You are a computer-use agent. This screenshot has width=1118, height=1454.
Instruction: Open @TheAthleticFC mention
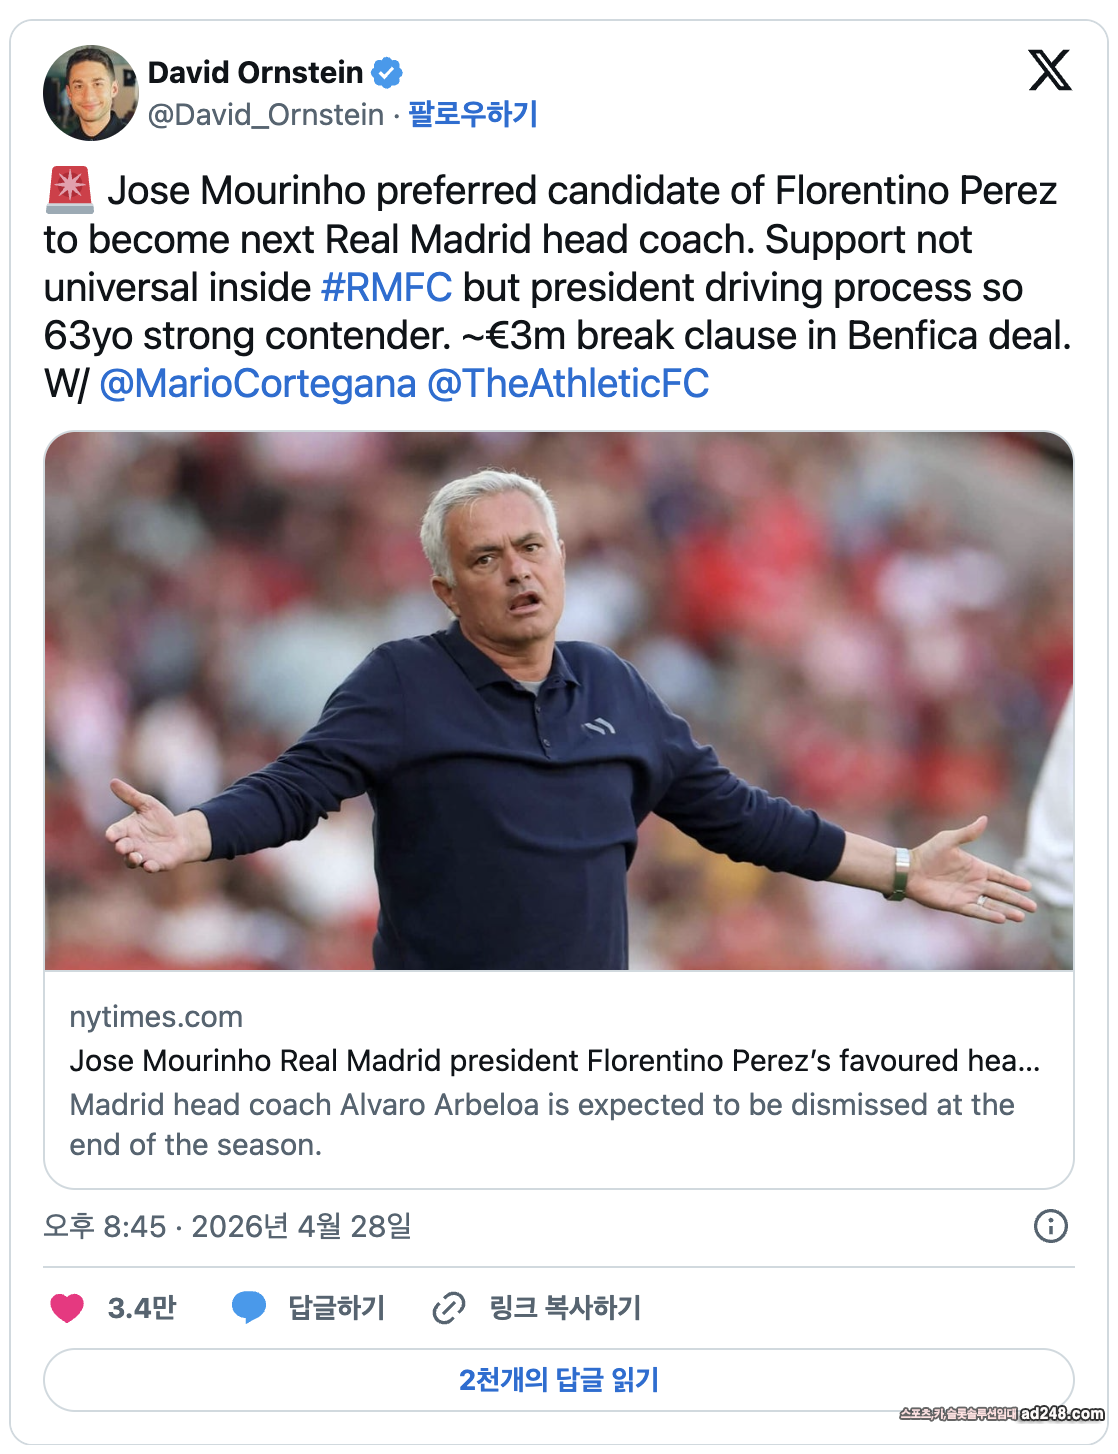pos(568,384)
